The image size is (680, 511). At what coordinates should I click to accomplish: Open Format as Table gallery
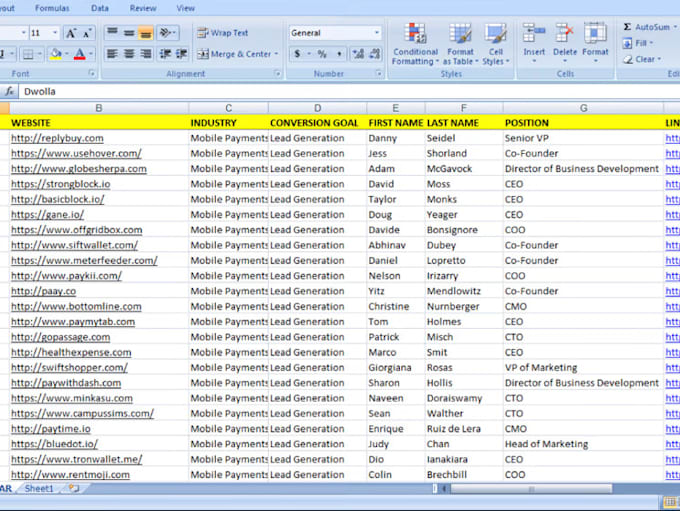(460, 44)
